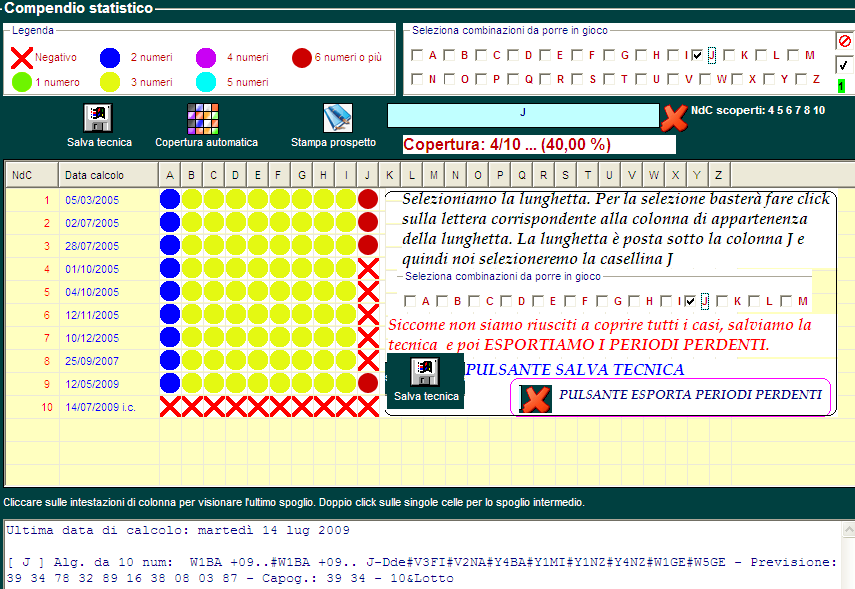This screenshot has width=855, height=589.
Task: Click the red X in row 10 column J
Action: [368, 406]
